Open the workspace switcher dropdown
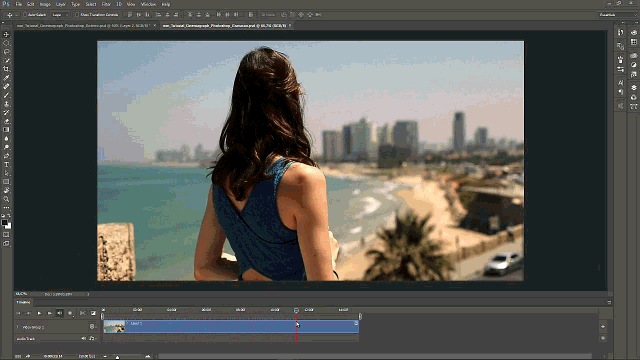 tap(618, 15)
